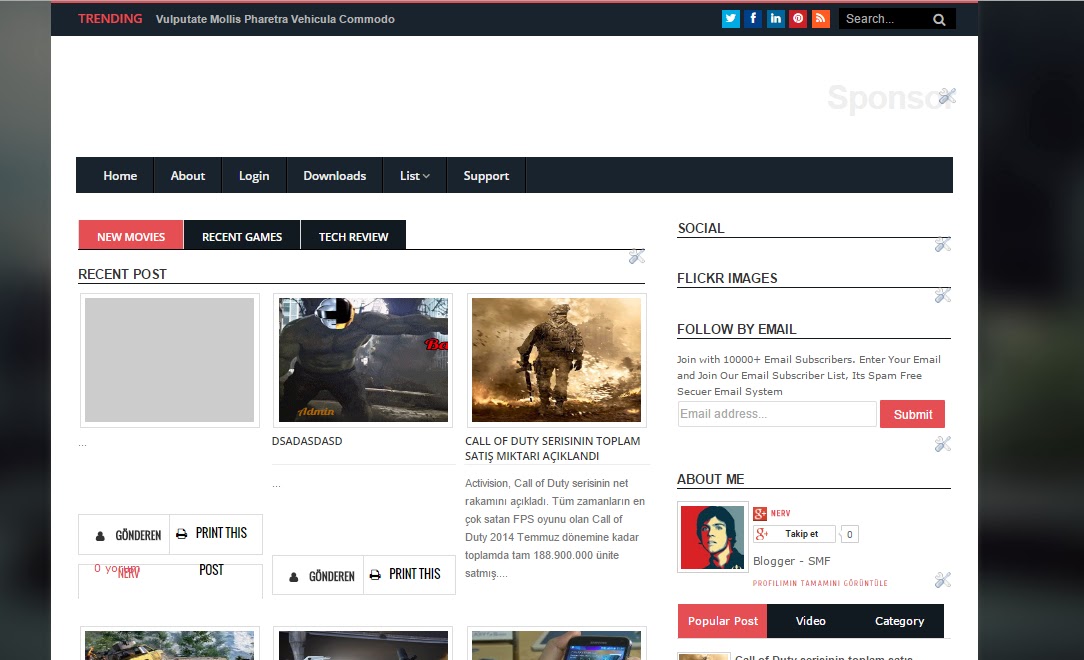
Task: Click the NERV profile name link
Action: pyautogui.click(x=781, y=513)
